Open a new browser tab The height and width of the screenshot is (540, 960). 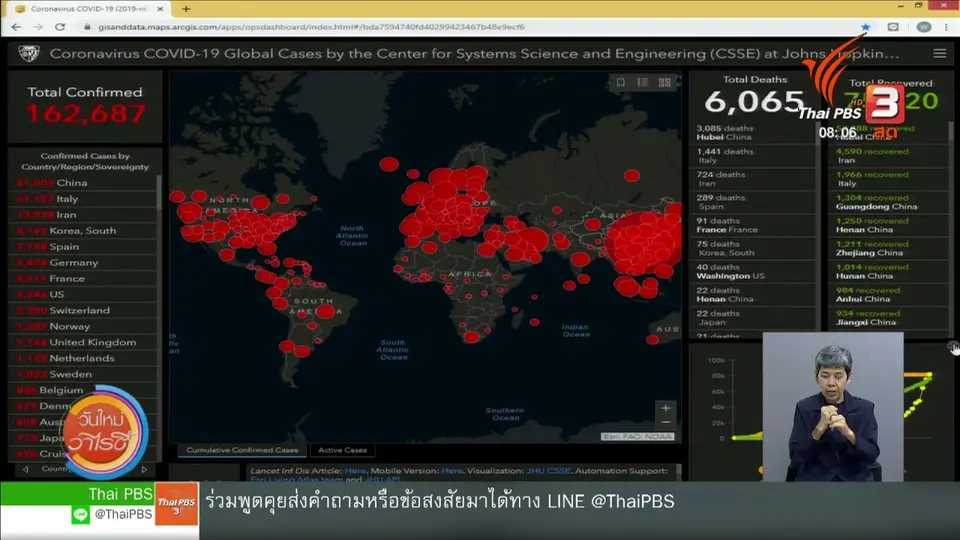click(186, 9)
